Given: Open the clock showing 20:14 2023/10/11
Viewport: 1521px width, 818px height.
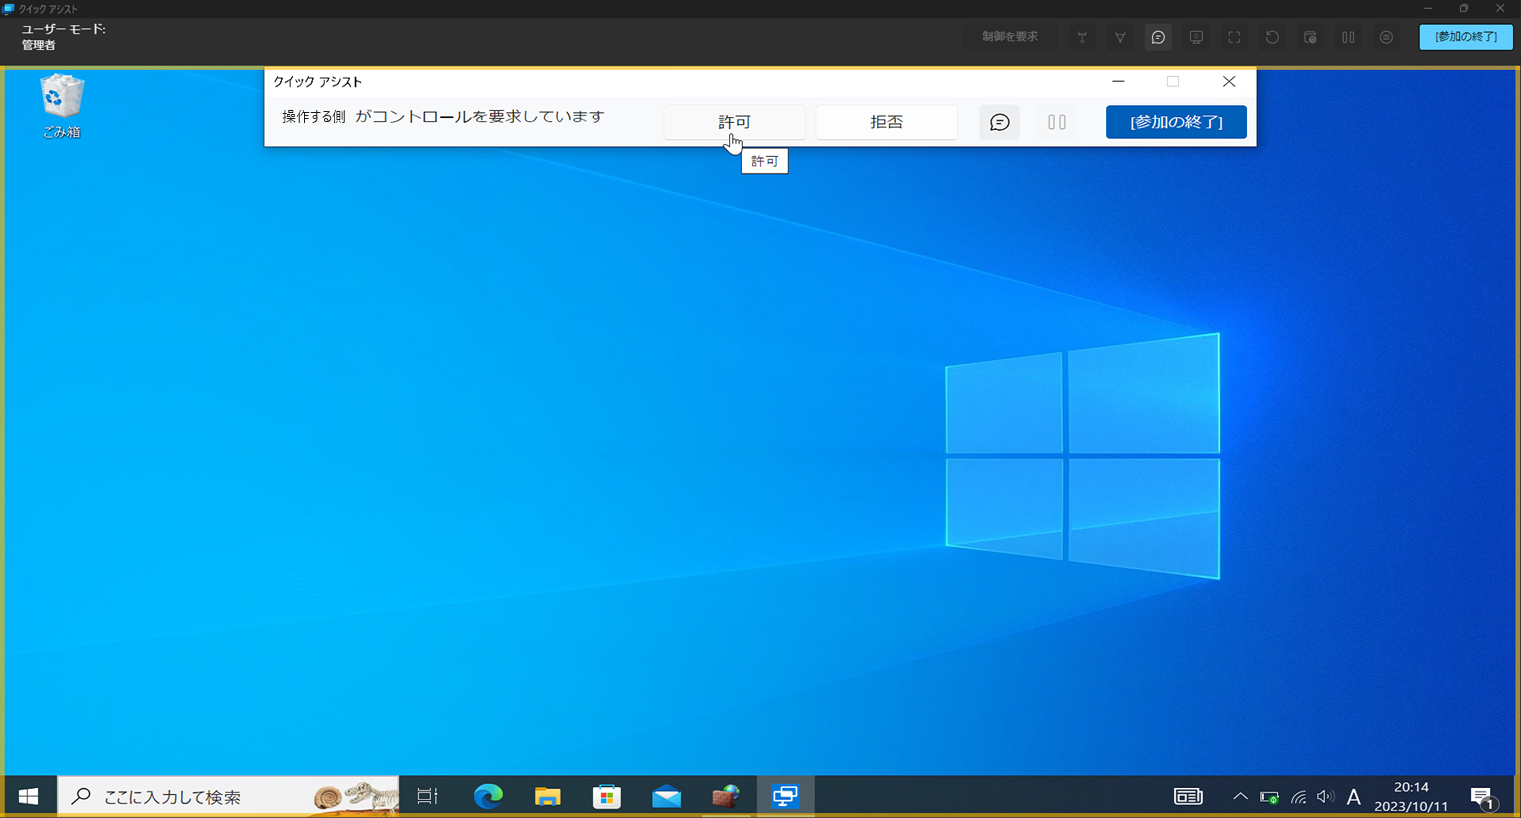Looking at the screenshot, I should (x=1410, y=797).
